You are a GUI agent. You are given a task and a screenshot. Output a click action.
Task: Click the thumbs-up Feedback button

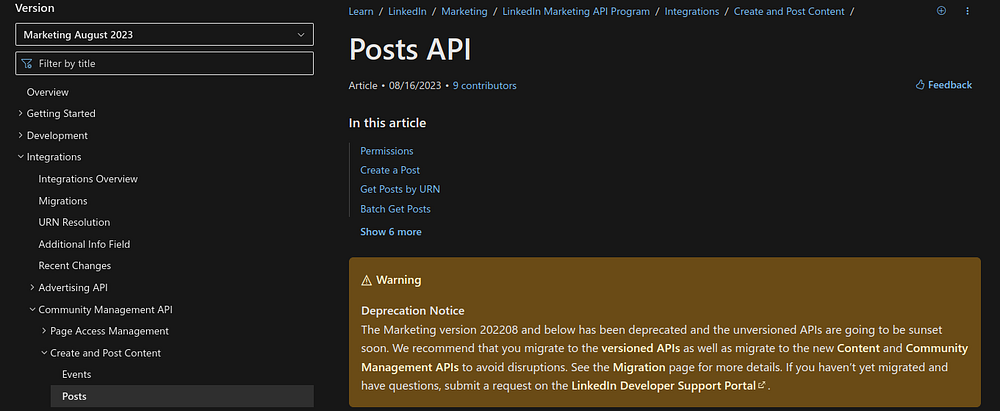944,85
